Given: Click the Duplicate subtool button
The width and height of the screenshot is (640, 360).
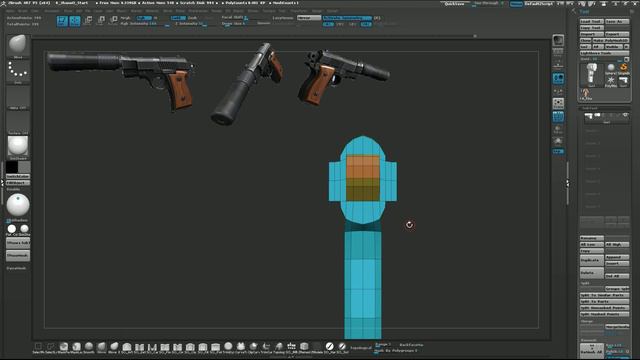Looking at the screenshot, I should click(x=591, y=260).
